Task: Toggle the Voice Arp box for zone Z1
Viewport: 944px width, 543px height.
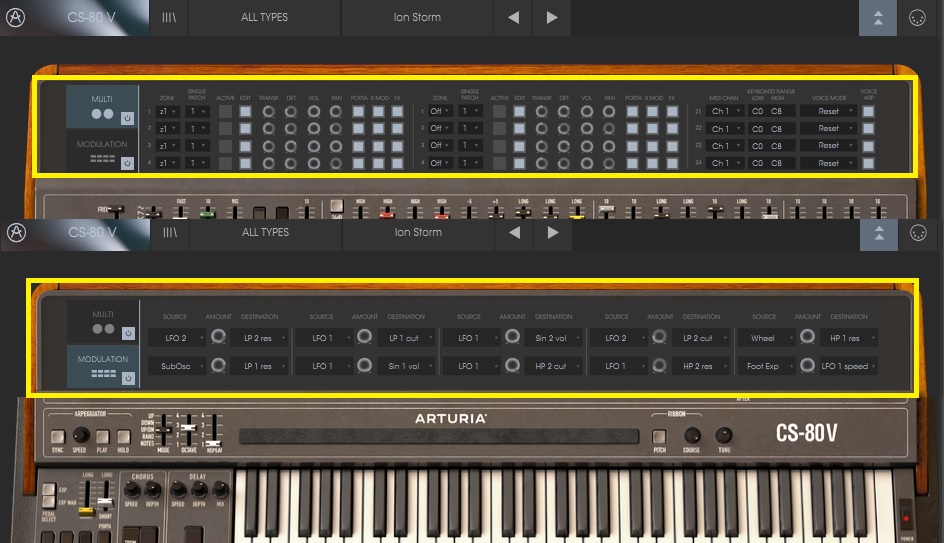Action: 868,111
